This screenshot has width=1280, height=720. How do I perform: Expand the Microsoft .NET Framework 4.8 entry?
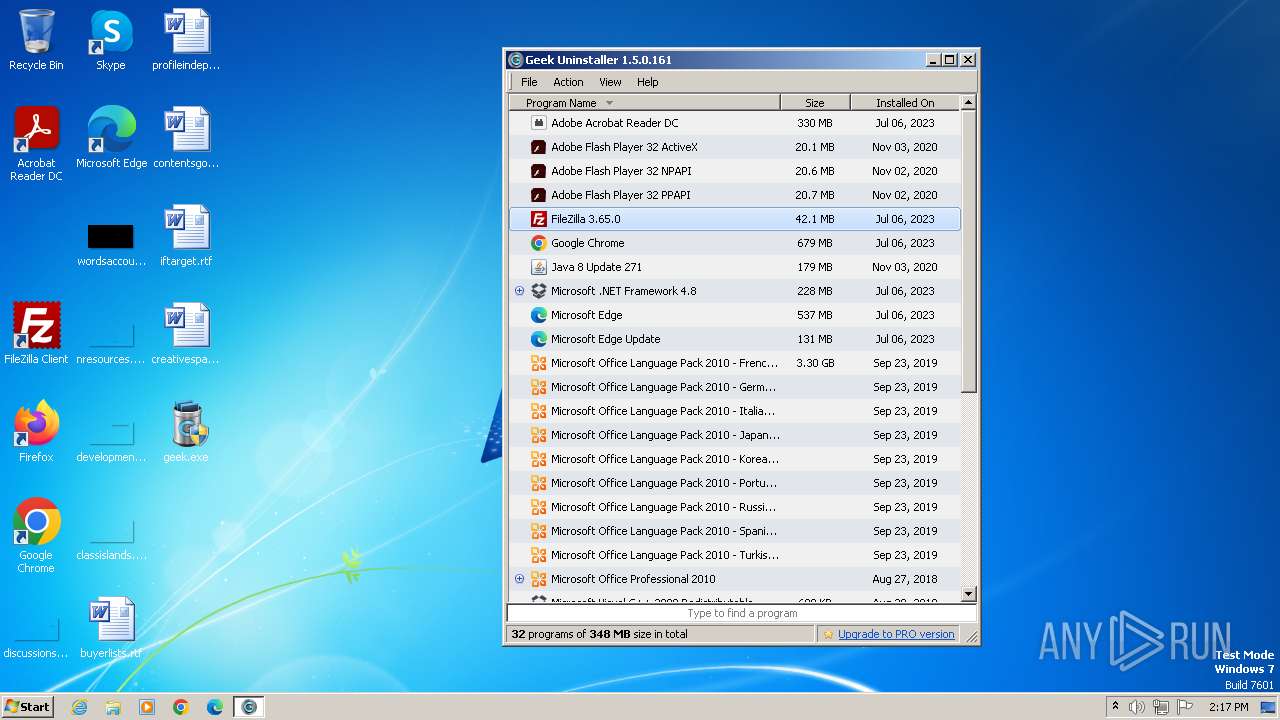(519, 291)
